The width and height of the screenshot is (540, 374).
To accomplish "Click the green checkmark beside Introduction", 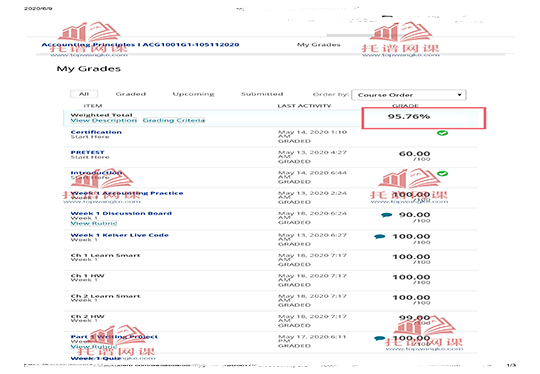I will pos(443,174).
